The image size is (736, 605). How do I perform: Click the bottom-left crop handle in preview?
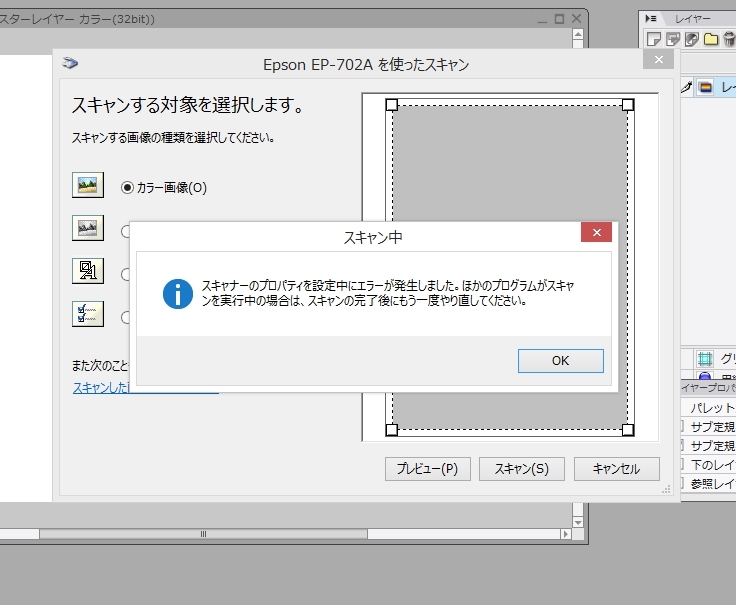click(391, 429)
